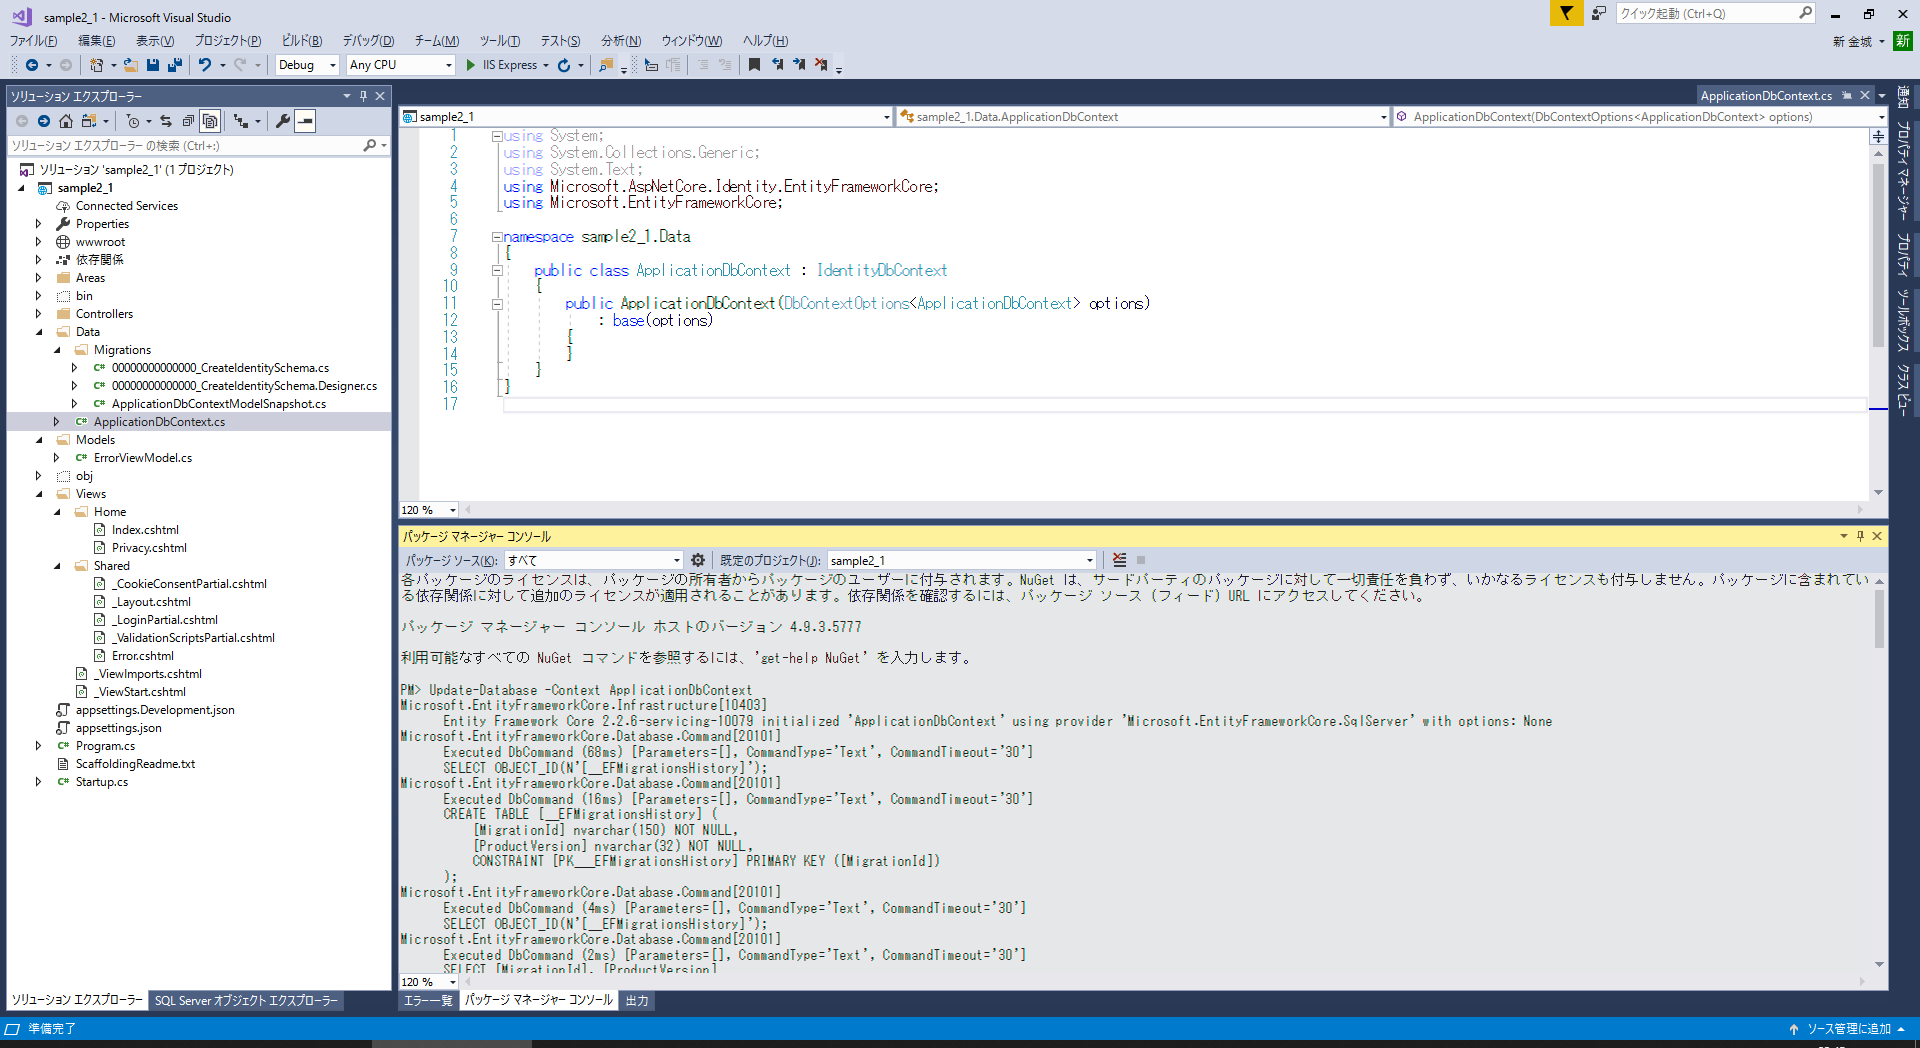Click the Find in Files toolbar icon
Image resolution: width=1920 pixels, height=1048 pixels.
click(605, 65)
